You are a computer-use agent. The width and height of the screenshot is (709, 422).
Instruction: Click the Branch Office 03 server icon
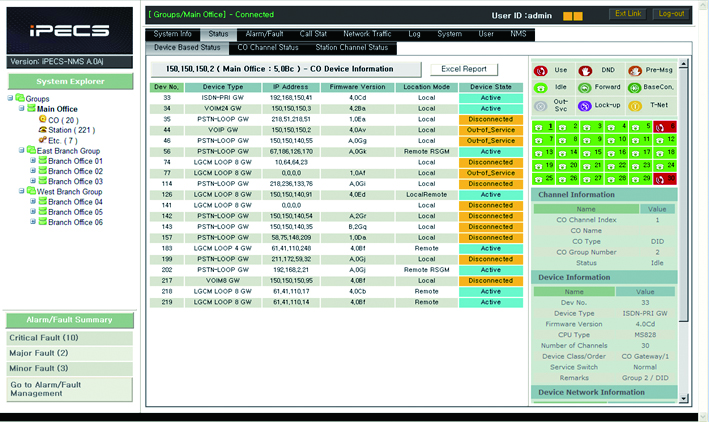click(43, 180)
